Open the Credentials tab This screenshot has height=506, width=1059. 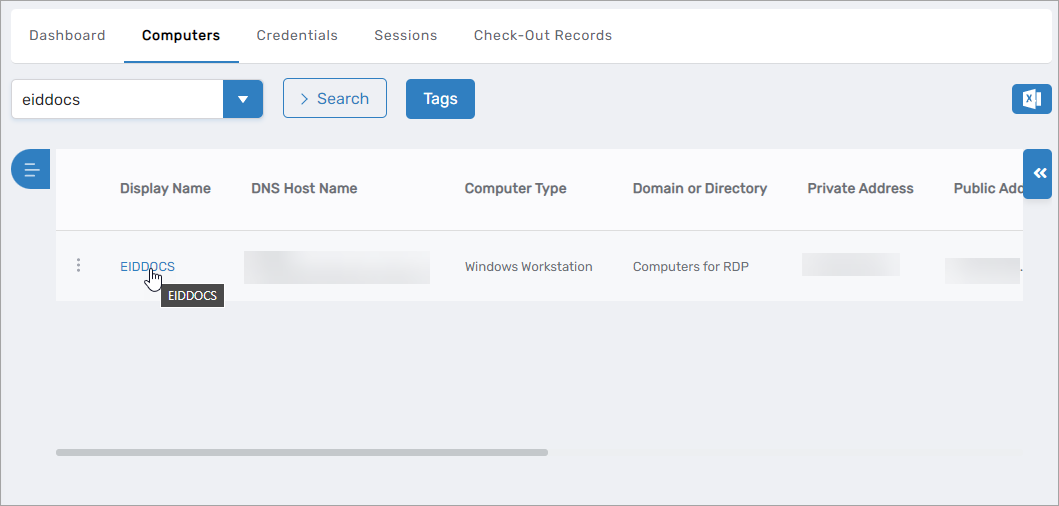coord(297,36)
